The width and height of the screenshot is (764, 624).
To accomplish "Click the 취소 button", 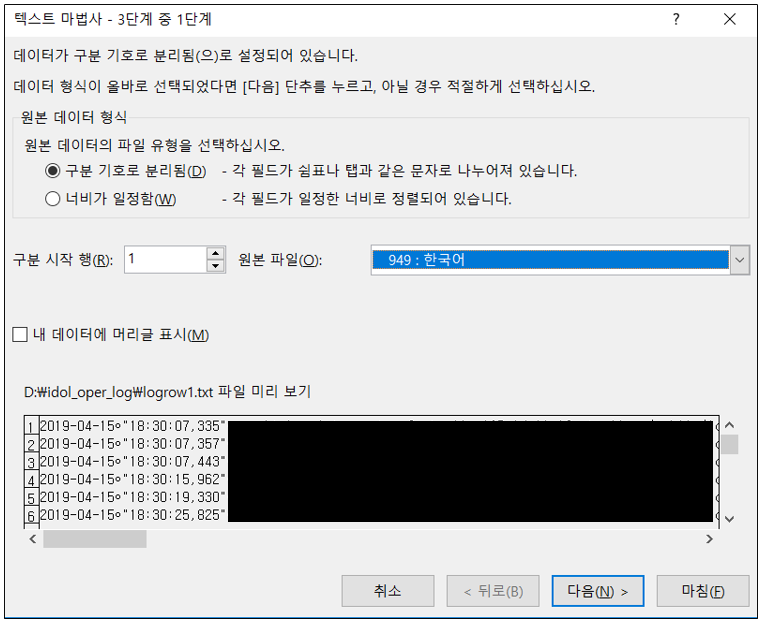I will click(x=388, y=591).
